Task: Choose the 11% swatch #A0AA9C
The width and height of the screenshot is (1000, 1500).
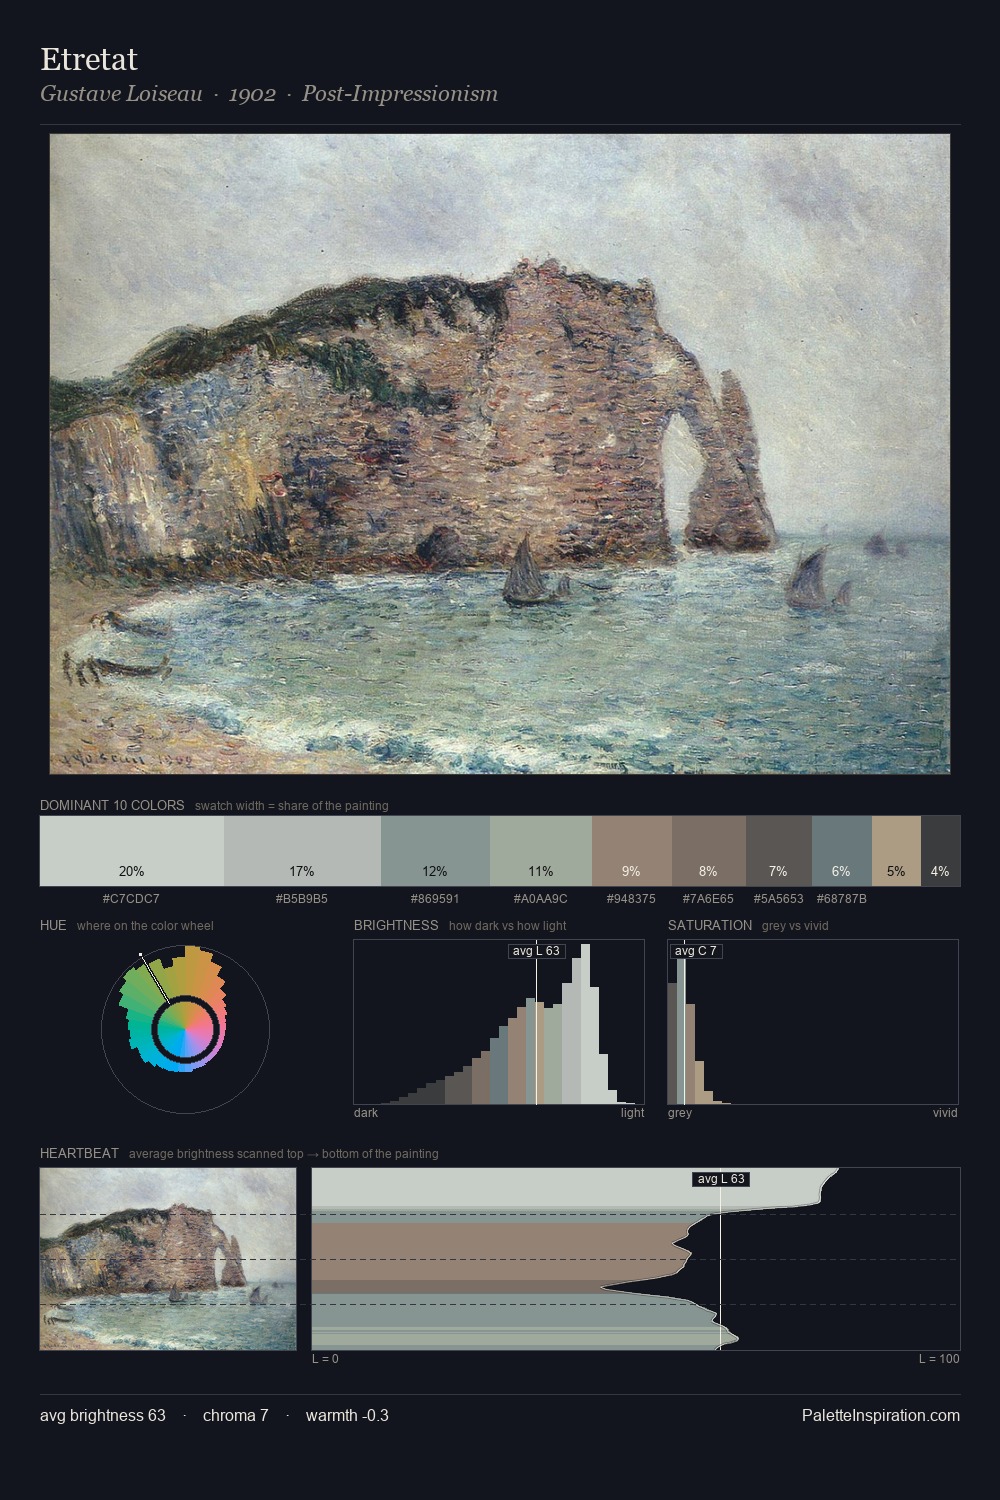Action: (x=541, y=851)
